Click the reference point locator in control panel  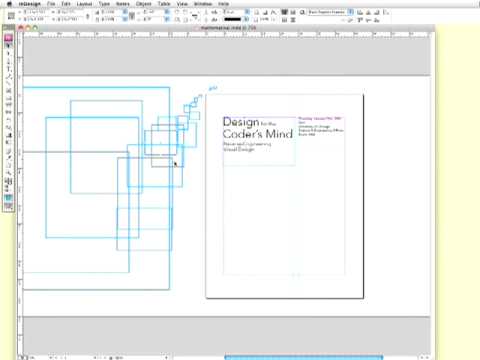[x=11, y=16]
